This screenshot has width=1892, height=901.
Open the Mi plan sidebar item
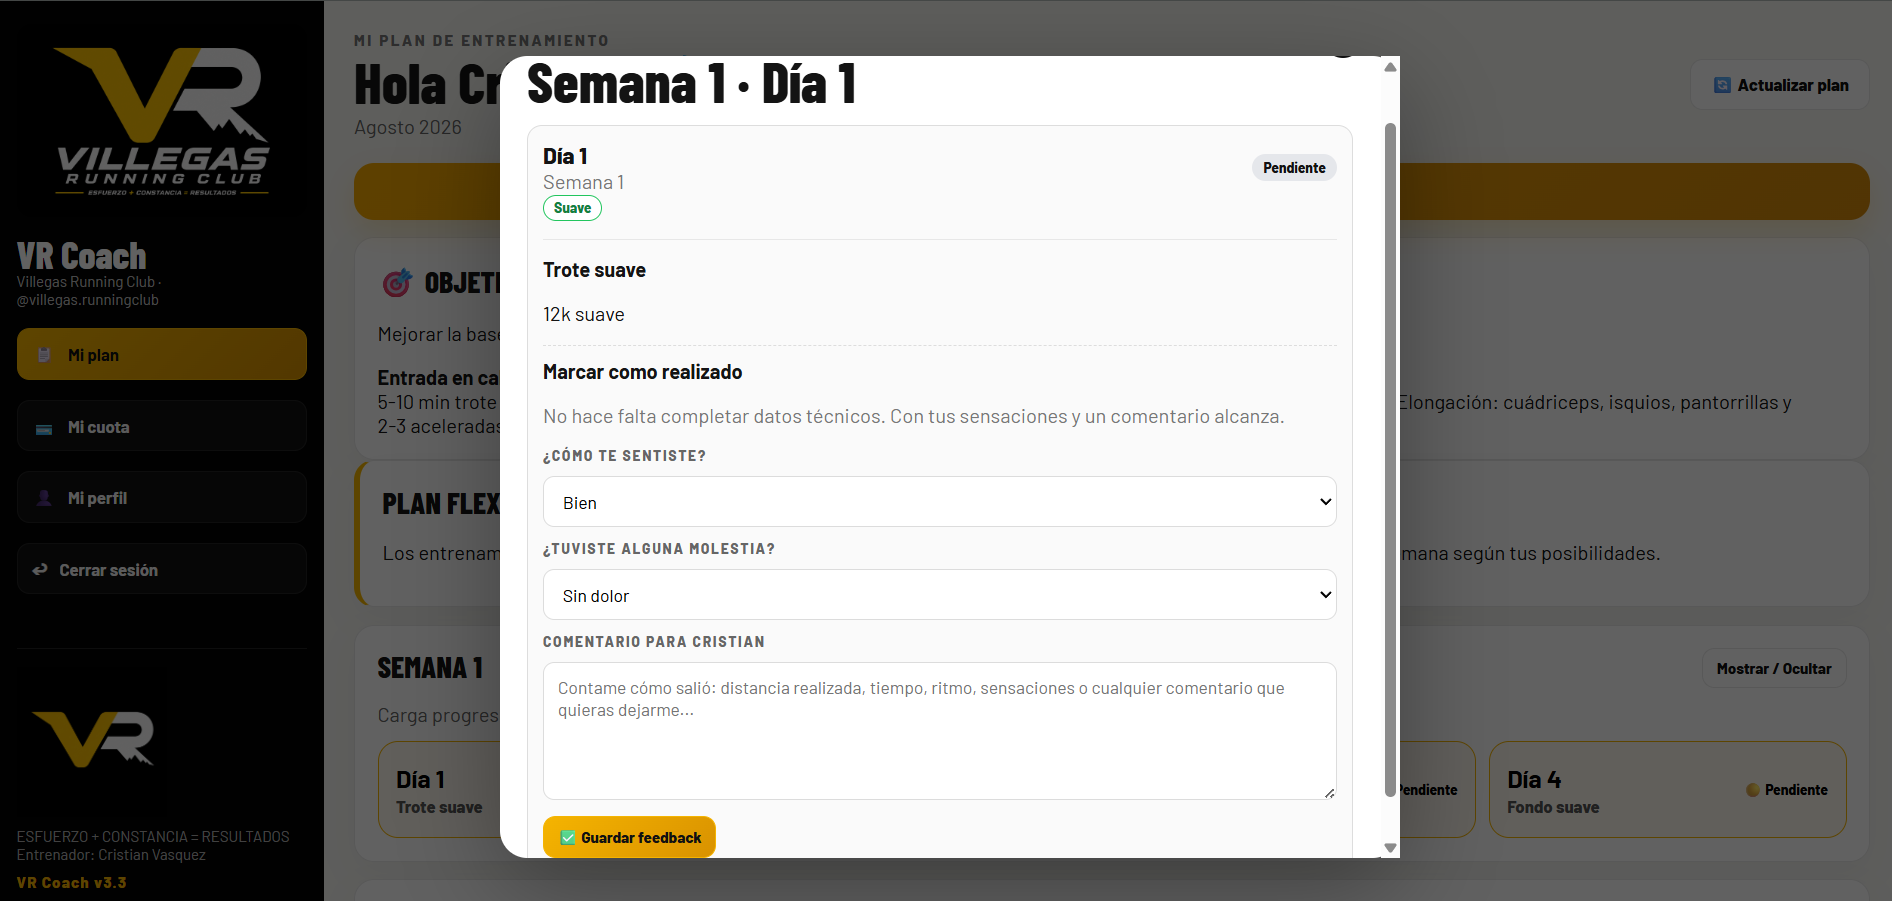tap(162, 354)
